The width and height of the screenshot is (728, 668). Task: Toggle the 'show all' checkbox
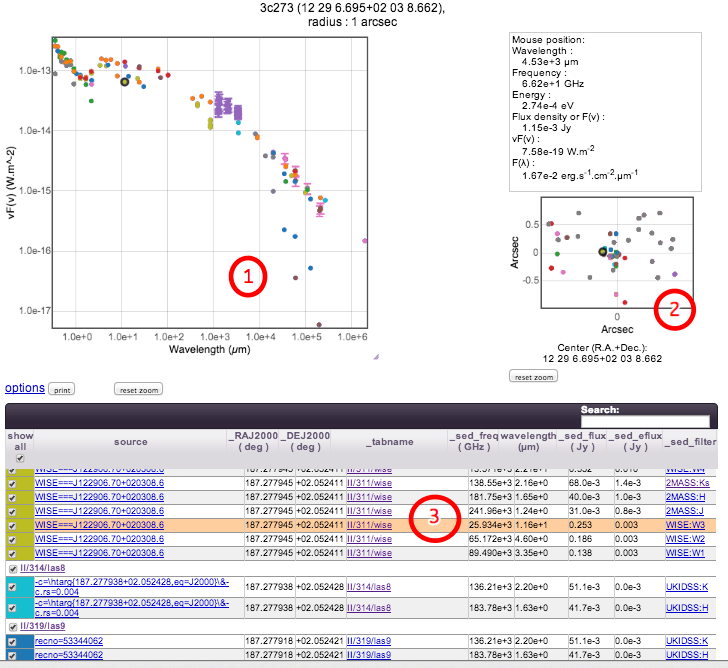[19, 458]
